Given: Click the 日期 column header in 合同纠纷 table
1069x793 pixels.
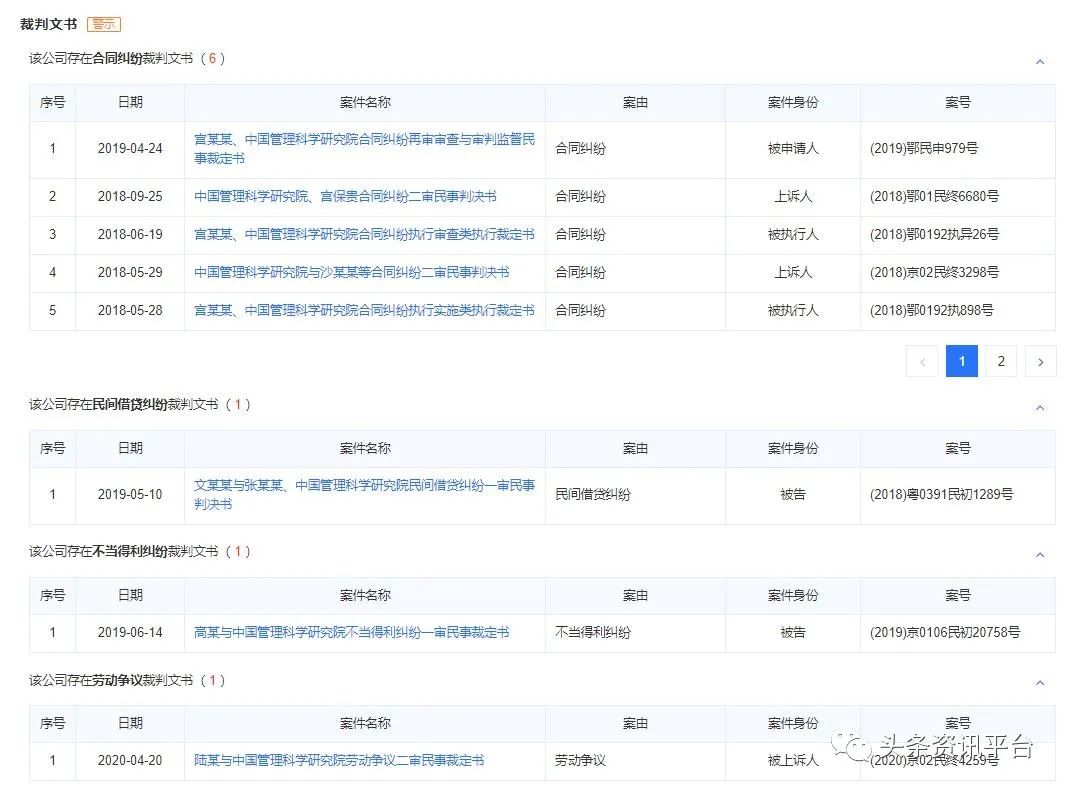Looking at the screenshot, I should [130, 103].
